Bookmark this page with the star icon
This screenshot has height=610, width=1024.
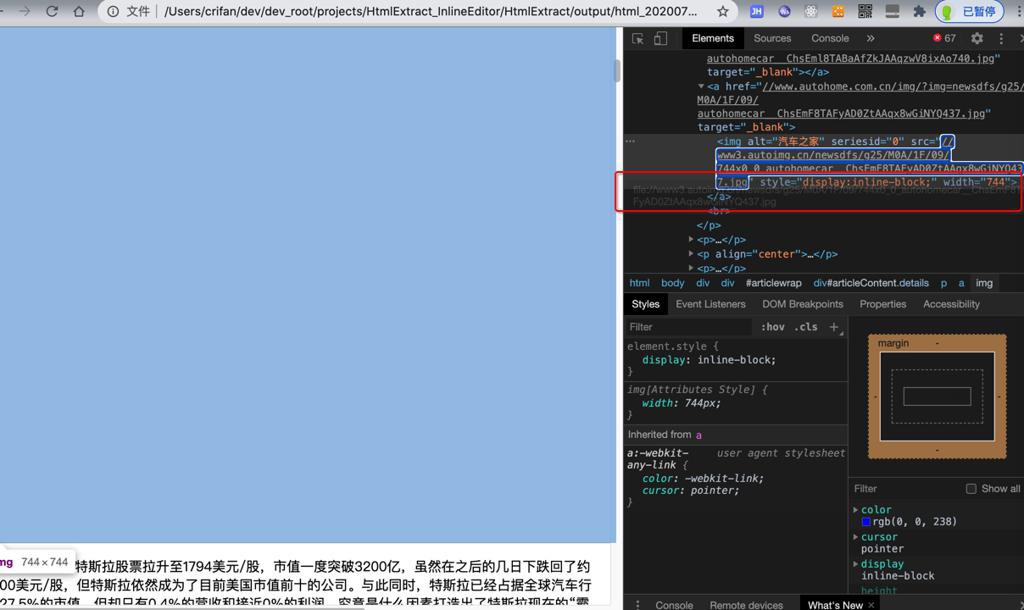(x=722, y=11)
